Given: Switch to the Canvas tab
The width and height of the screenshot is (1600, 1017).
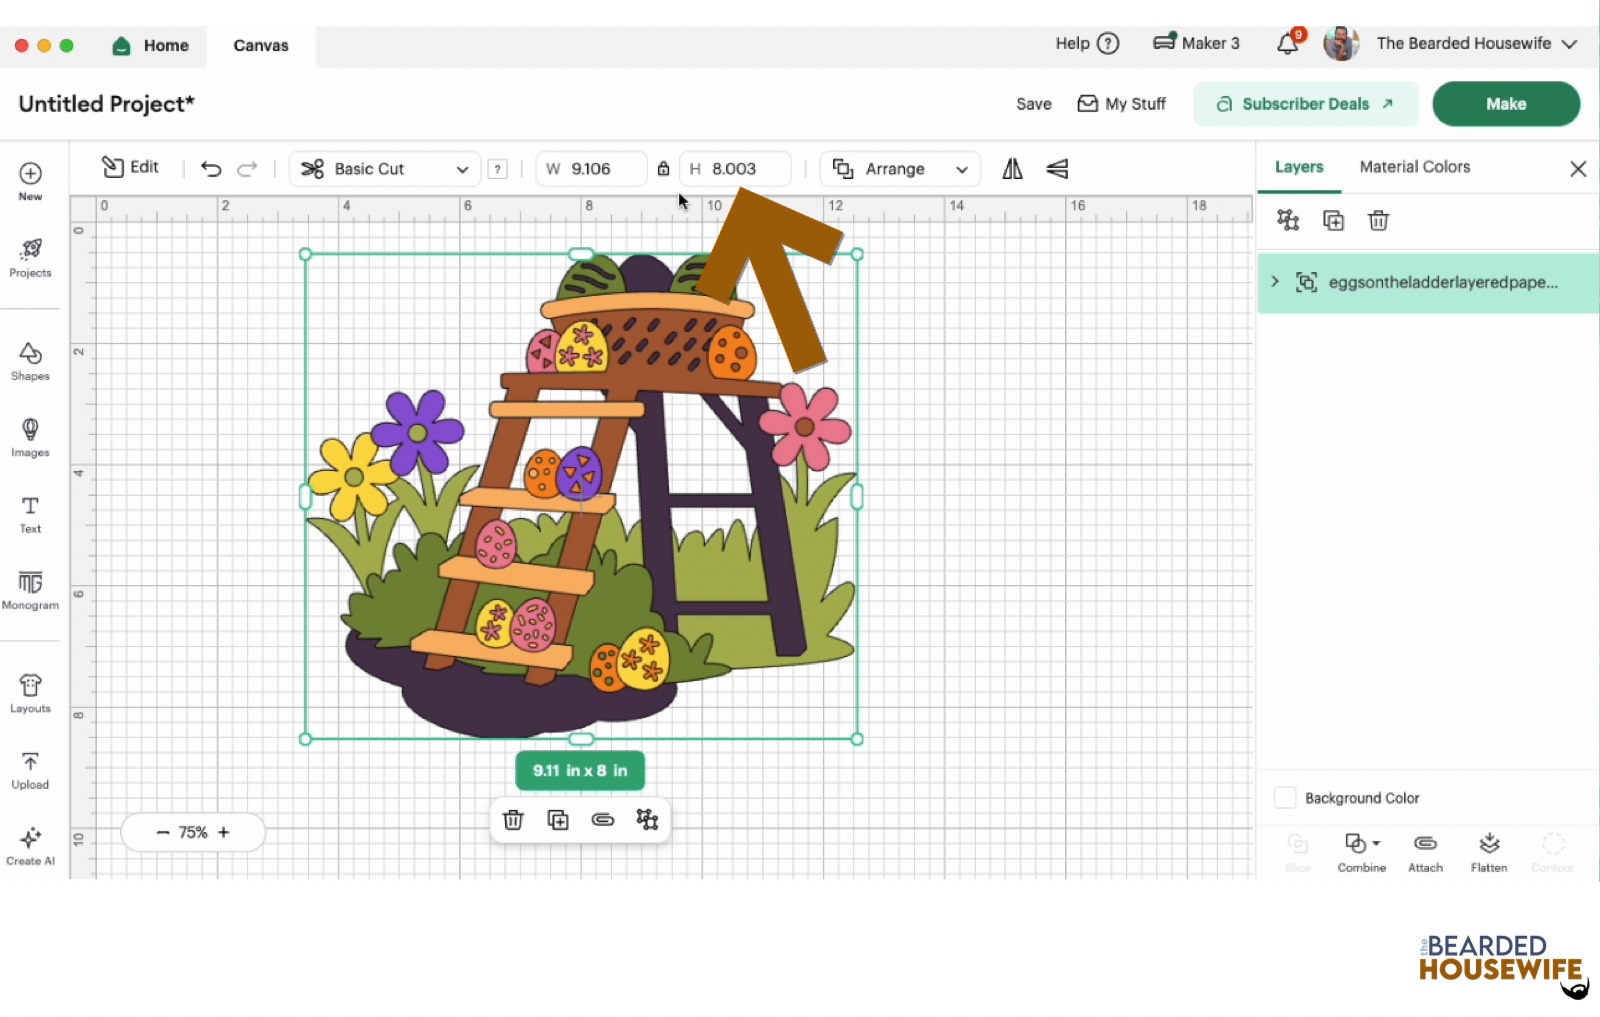Looking at the screenshot, I should (x=261, y=46).
